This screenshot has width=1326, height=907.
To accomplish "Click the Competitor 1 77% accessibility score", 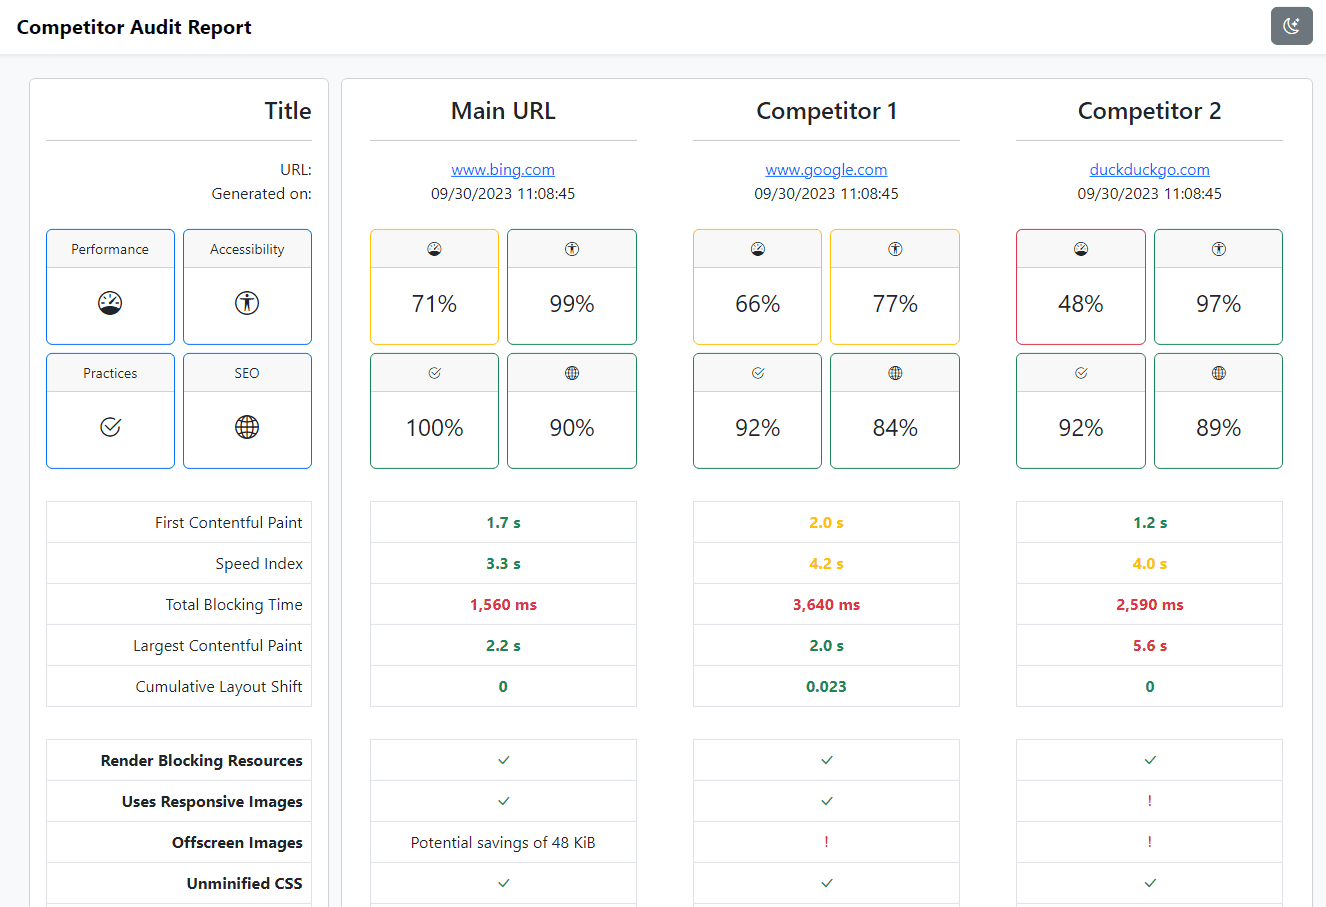I will 895,304.
